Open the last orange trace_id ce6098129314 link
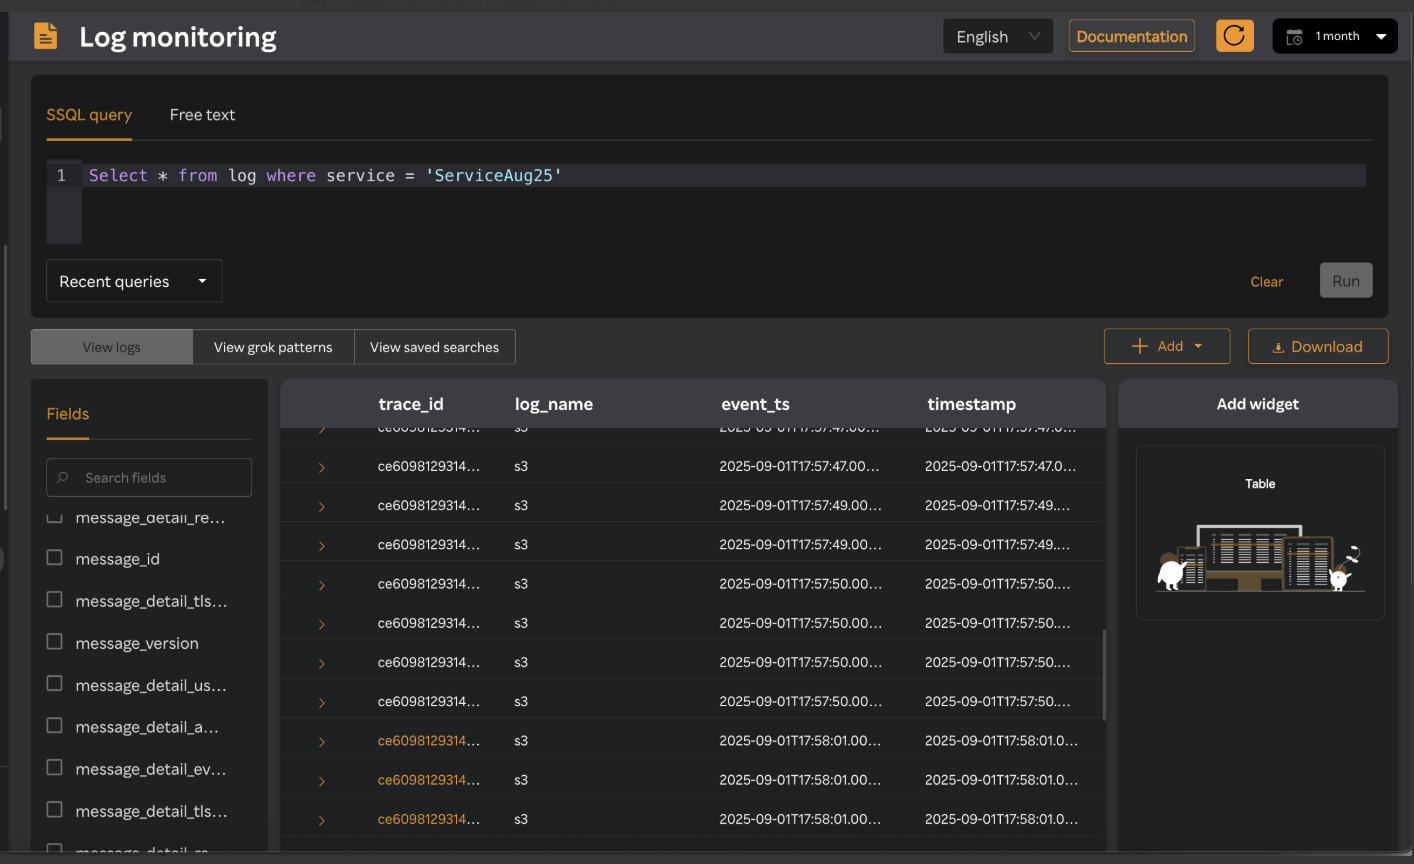Screen dimensions: 1414x864 pos(429,819)
